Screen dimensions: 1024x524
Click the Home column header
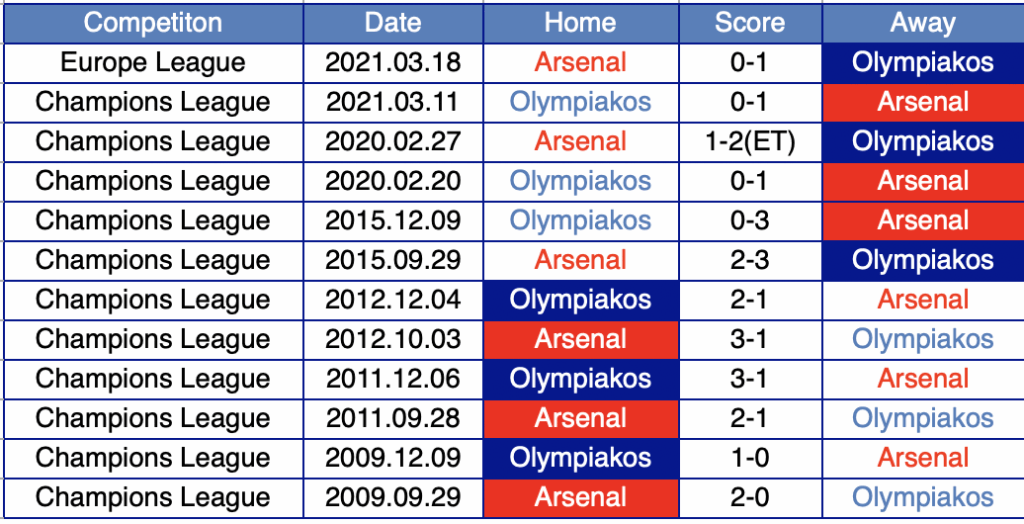tap(581, 24)
